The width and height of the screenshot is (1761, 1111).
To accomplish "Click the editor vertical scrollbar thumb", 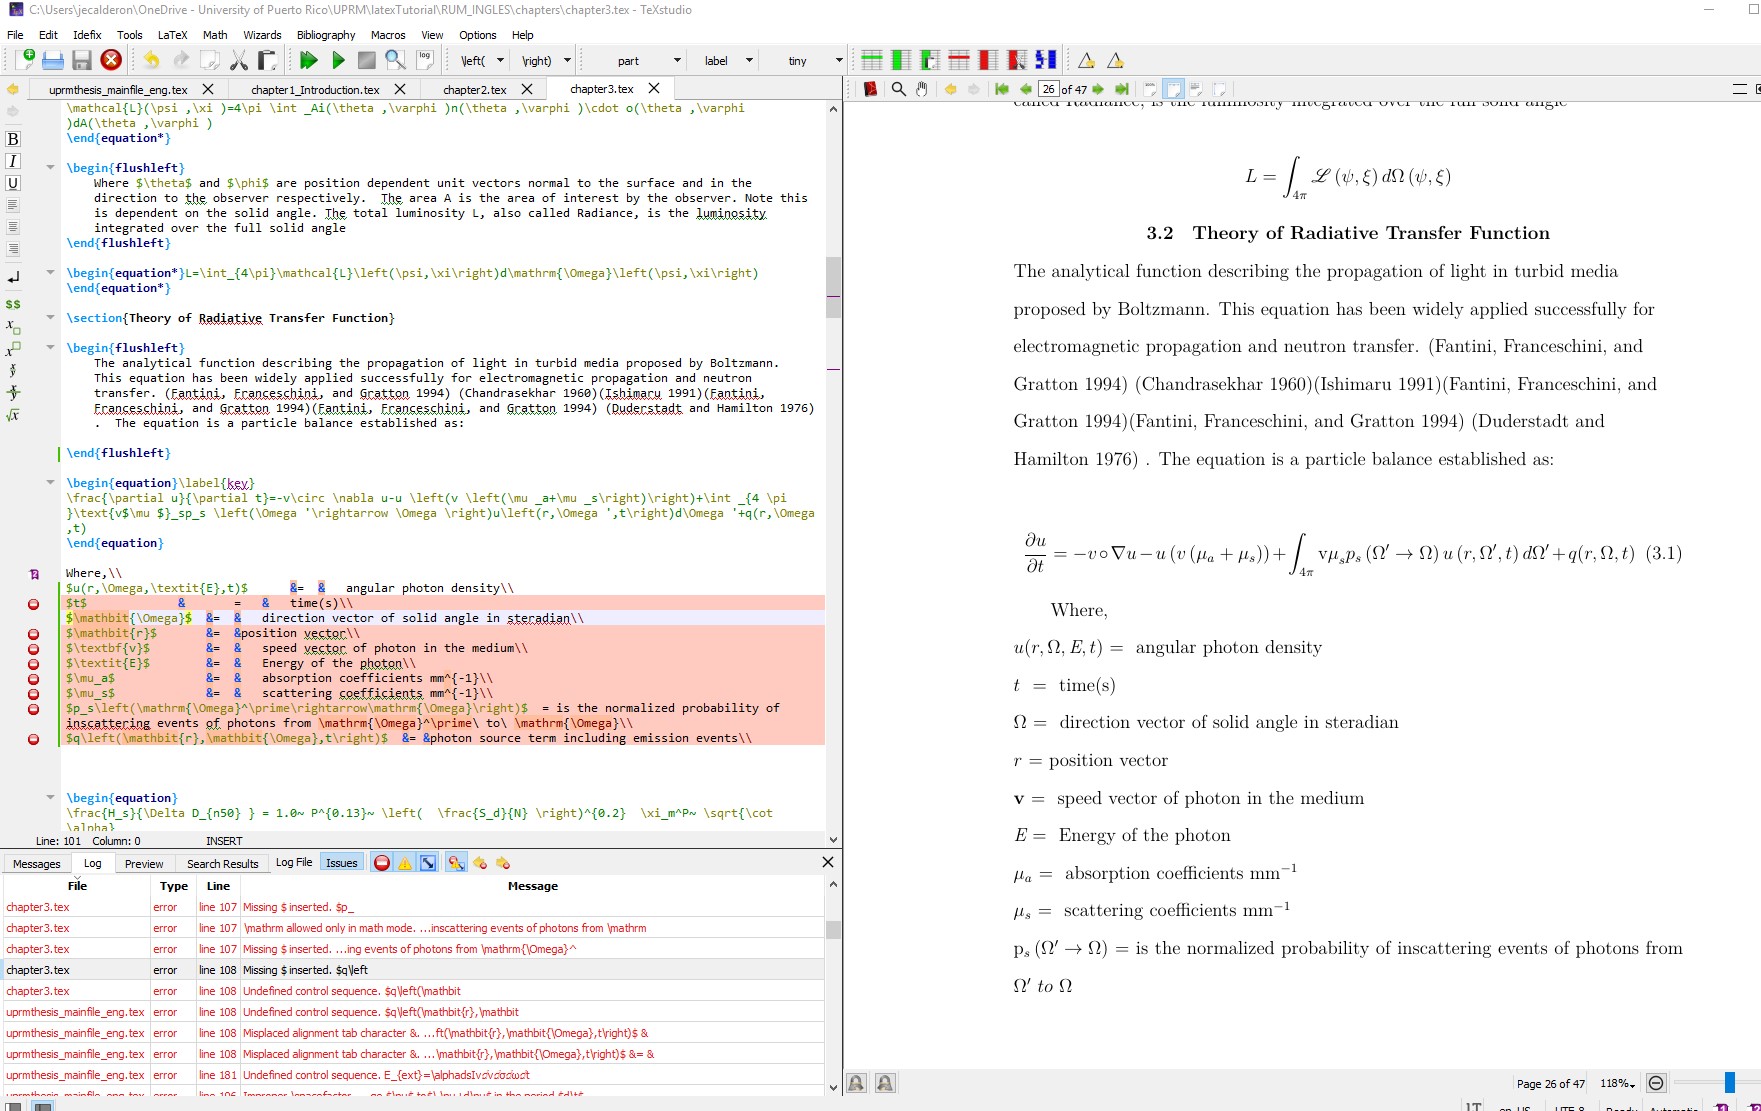I will tap(833, 287).
